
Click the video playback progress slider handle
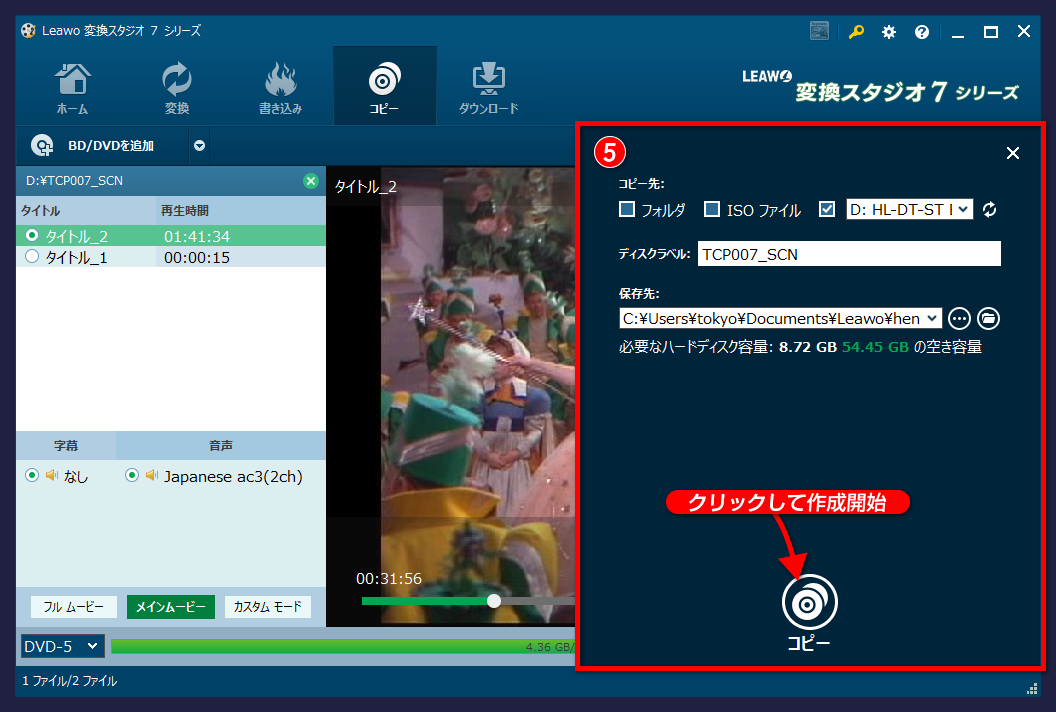[x=494, y=601]
